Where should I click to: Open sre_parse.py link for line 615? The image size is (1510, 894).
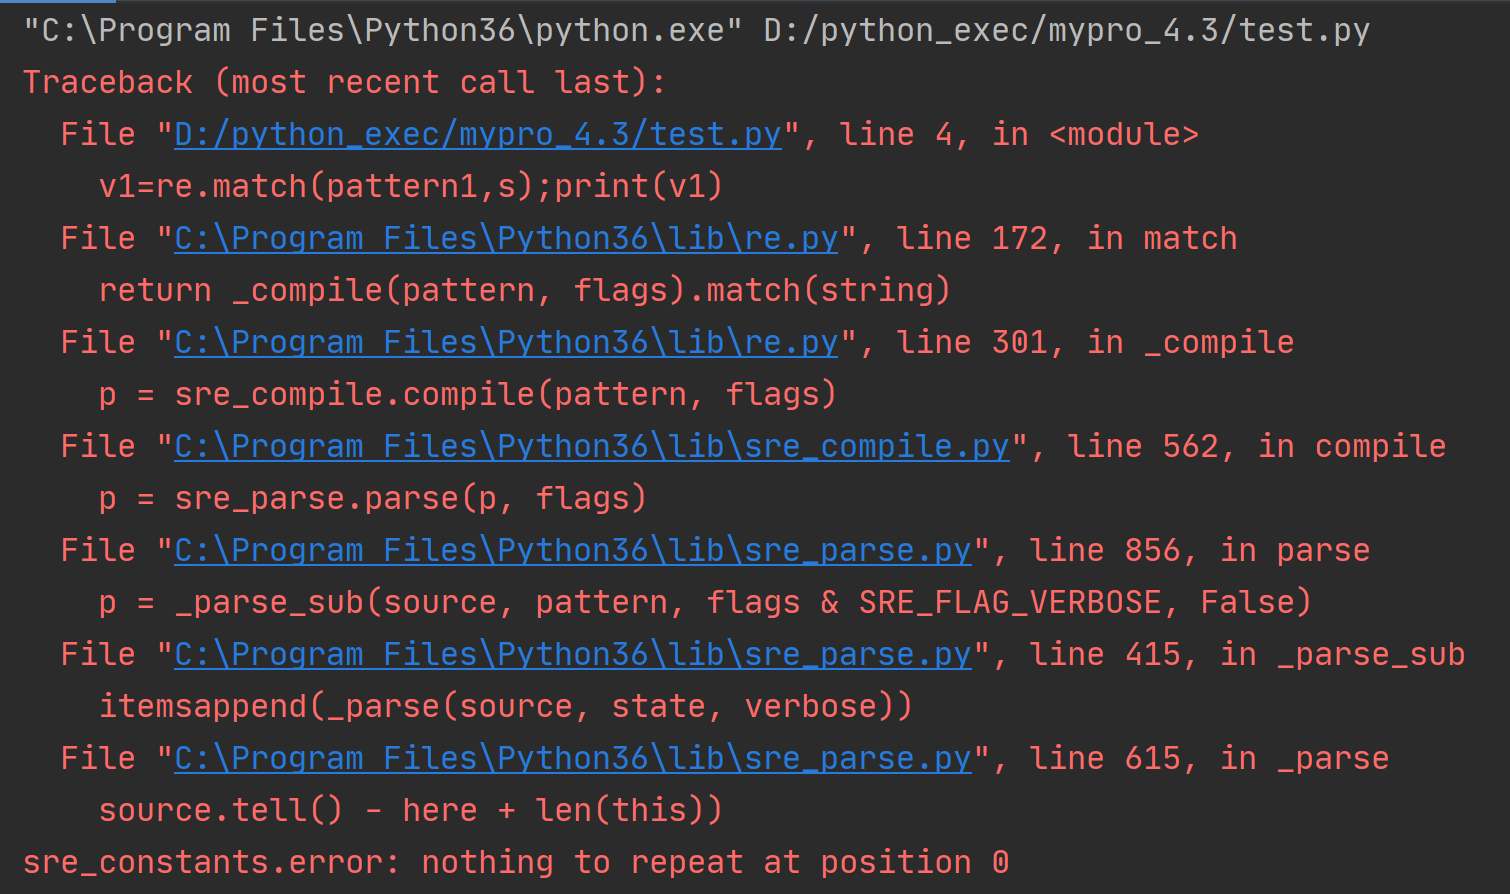[573, 758]
